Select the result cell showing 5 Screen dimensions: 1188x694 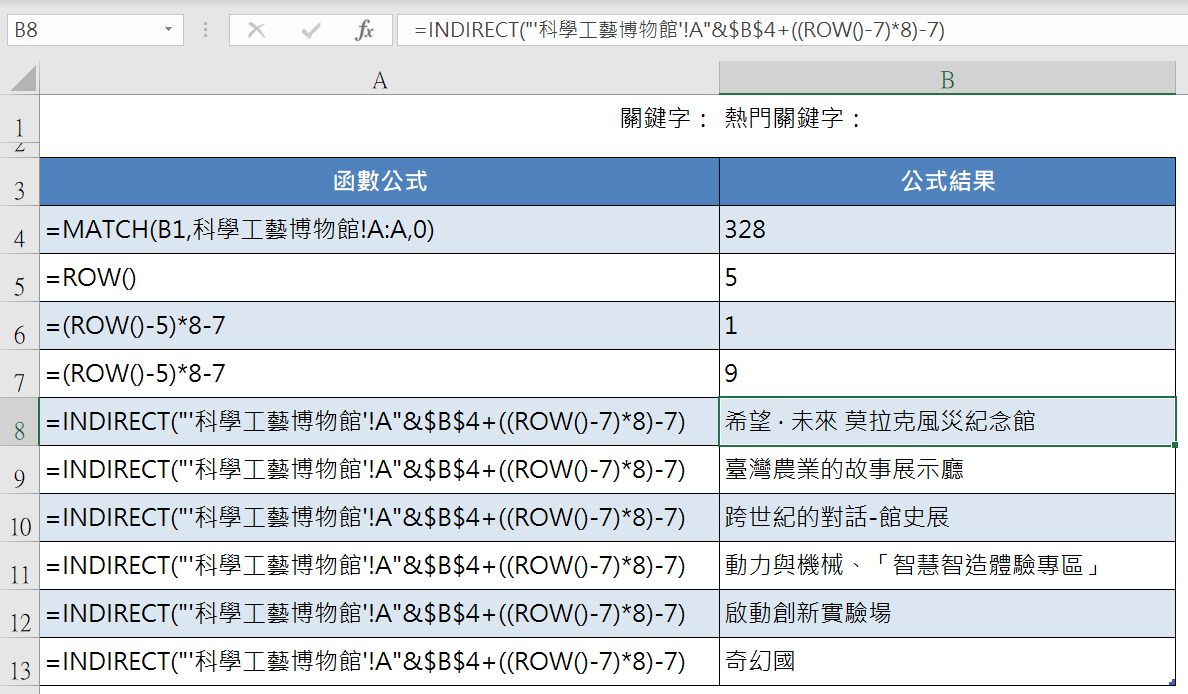click(947, 278)
